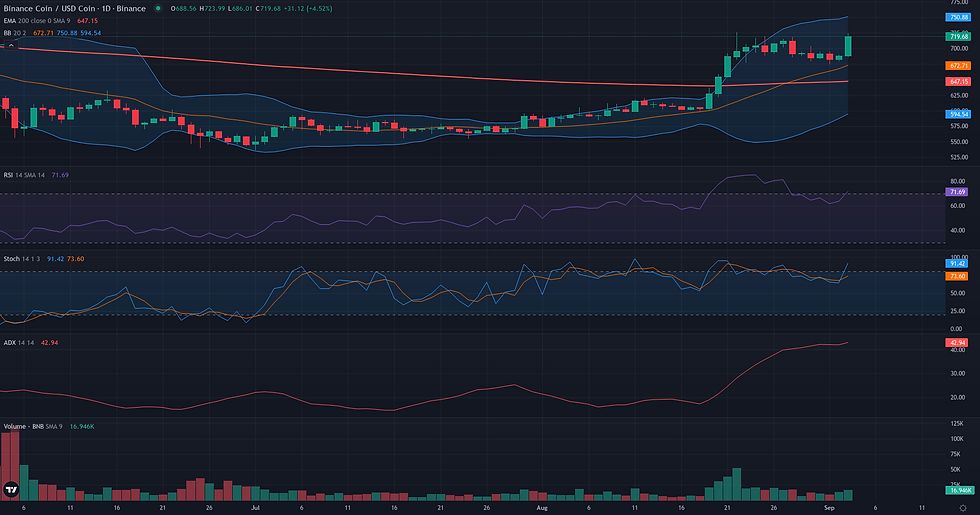Open chart settings gear icon
This screenshot has width=980, height=515.
[963, 508]
